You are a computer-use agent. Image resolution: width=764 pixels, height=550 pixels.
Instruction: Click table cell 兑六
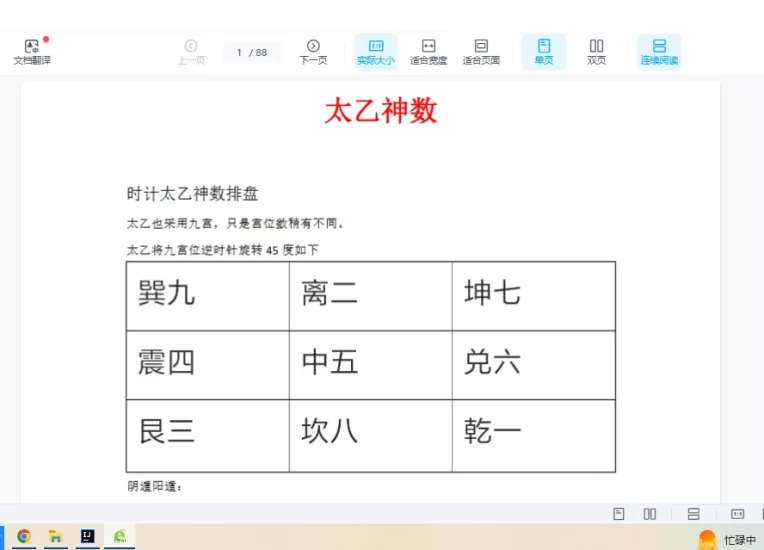[534, 365]
